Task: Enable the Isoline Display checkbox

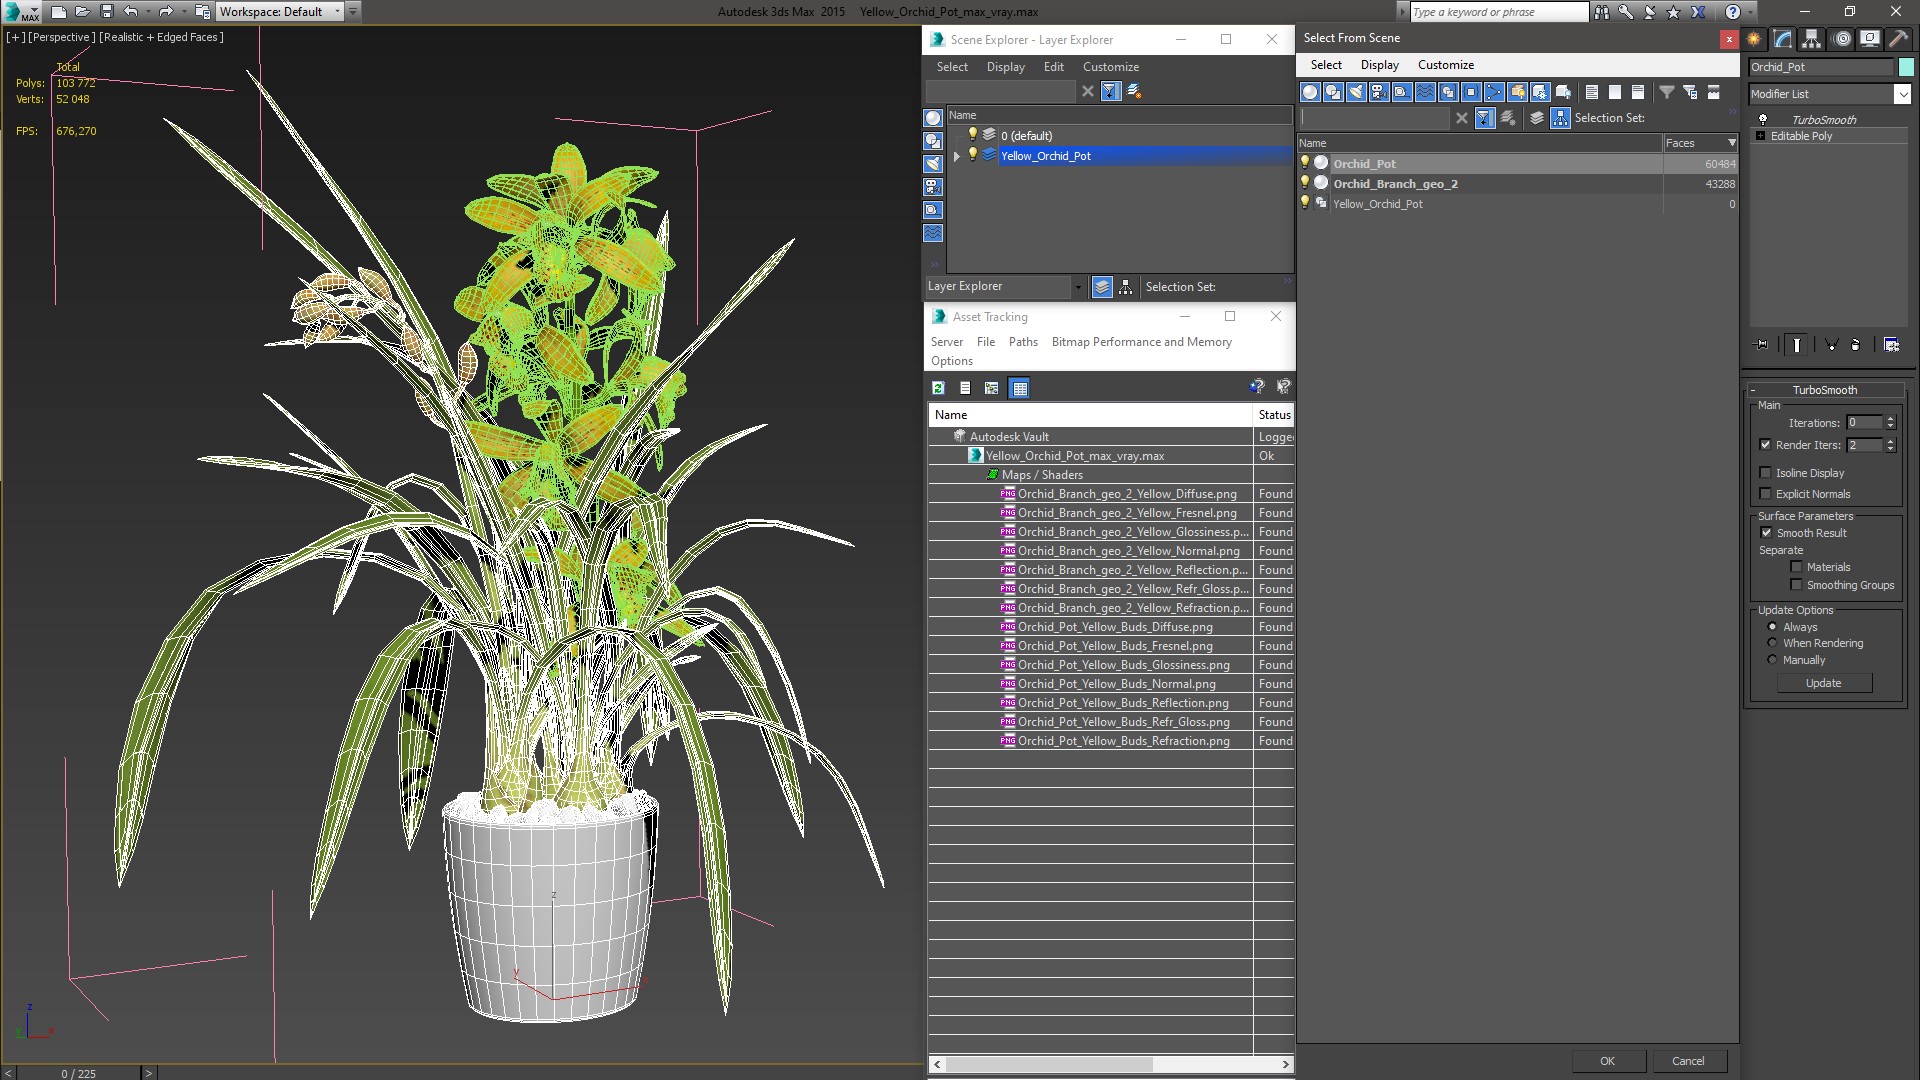Action: pos(1766,473)
